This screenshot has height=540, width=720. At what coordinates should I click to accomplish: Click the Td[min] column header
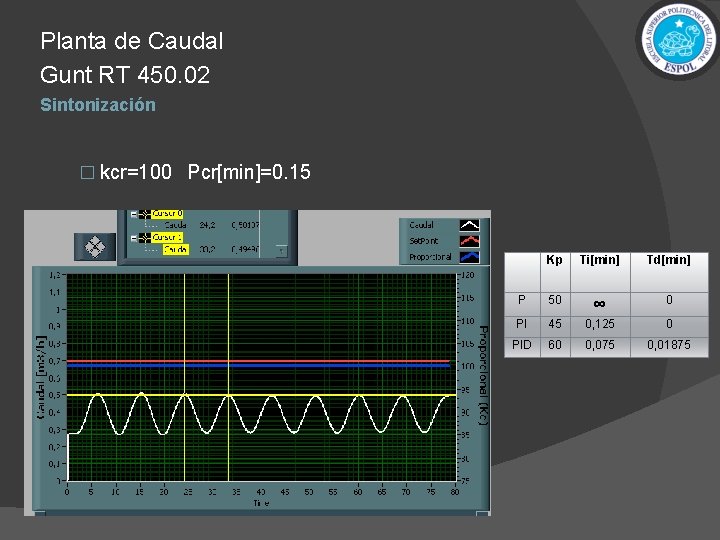[669, 260]
